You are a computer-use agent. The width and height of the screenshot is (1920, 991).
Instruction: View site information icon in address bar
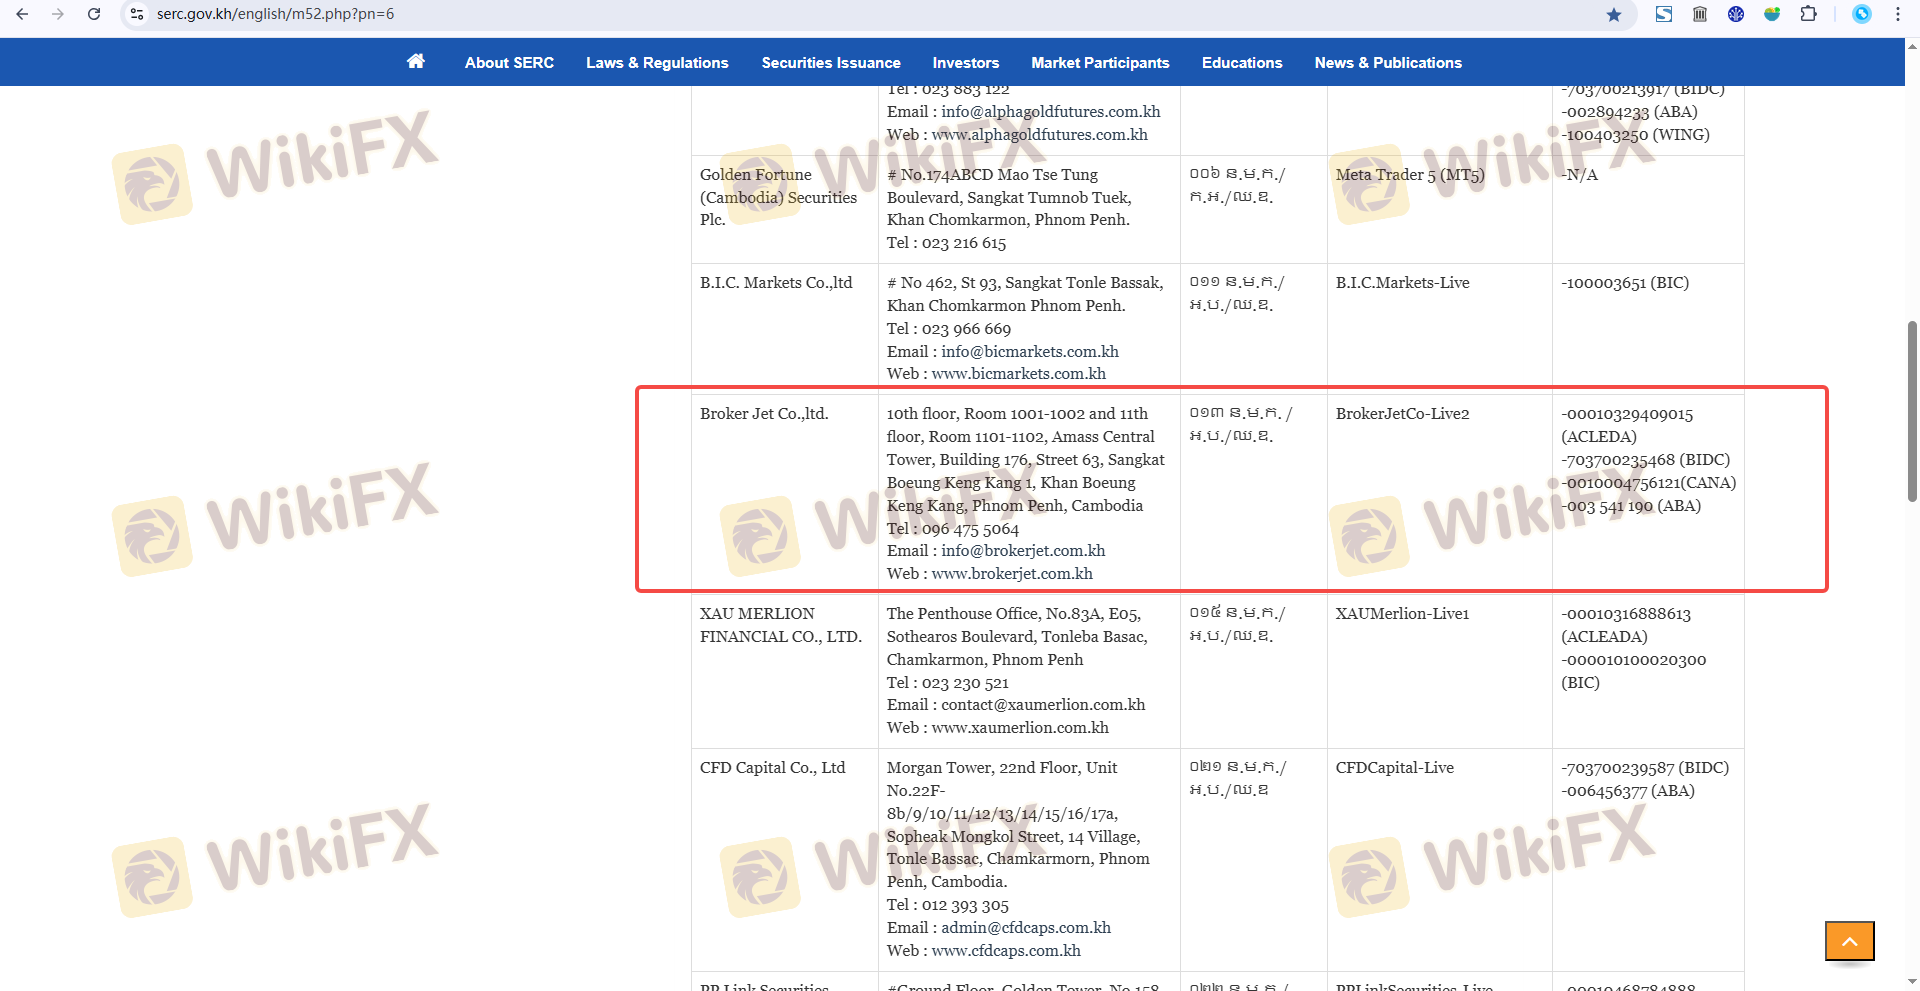(x=137, y=14)
